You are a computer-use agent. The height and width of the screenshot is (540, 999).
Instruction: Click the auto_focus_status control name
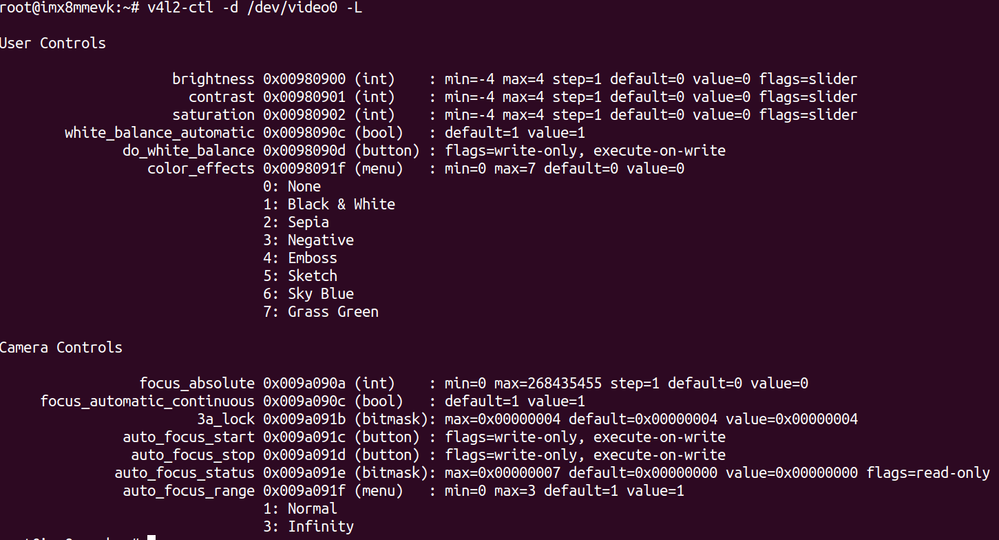(184, 473)
